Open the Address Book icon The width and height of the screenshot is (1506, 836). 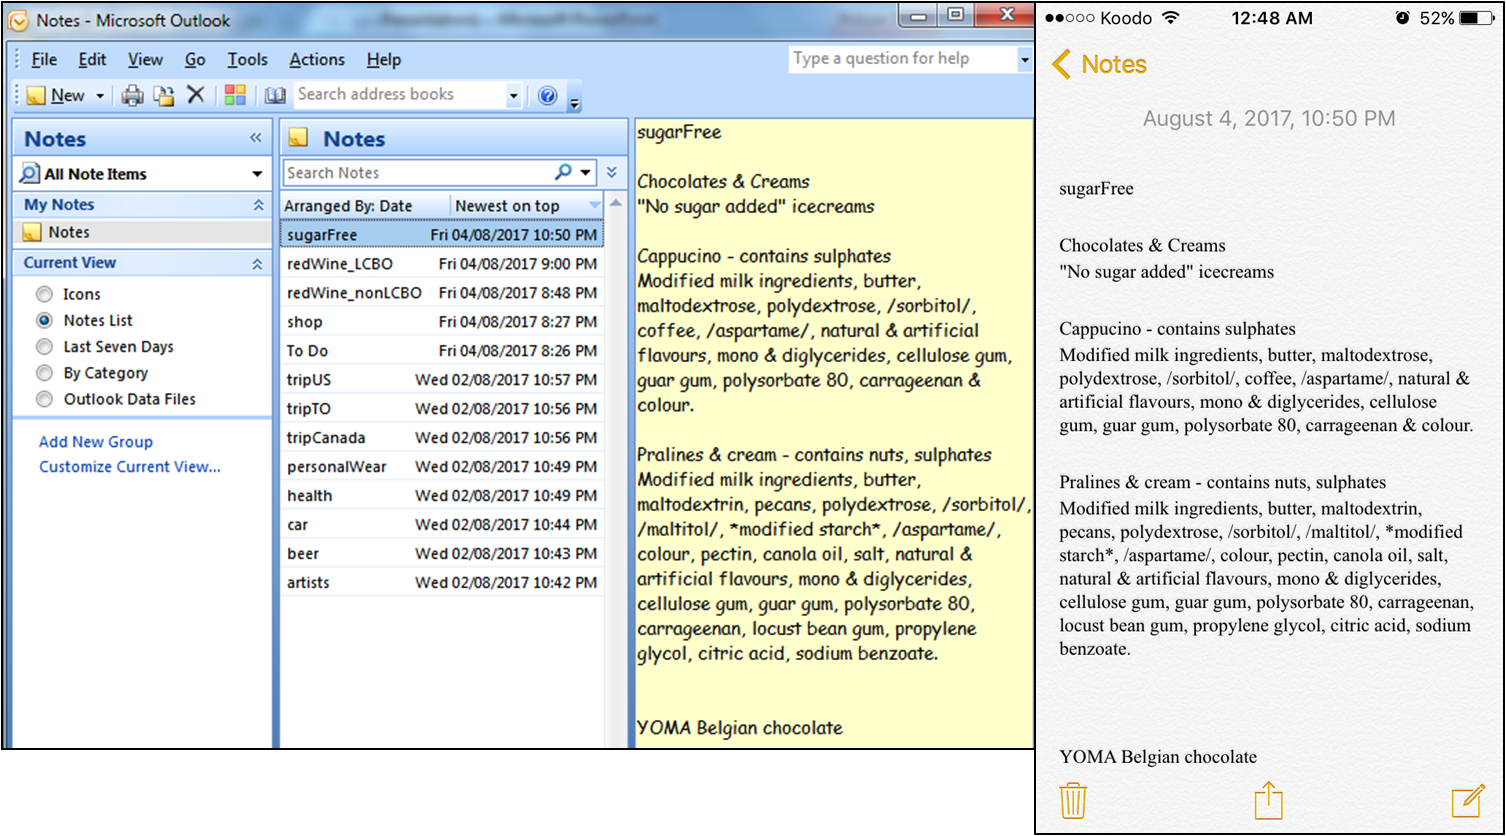click(x=275, y=95)
